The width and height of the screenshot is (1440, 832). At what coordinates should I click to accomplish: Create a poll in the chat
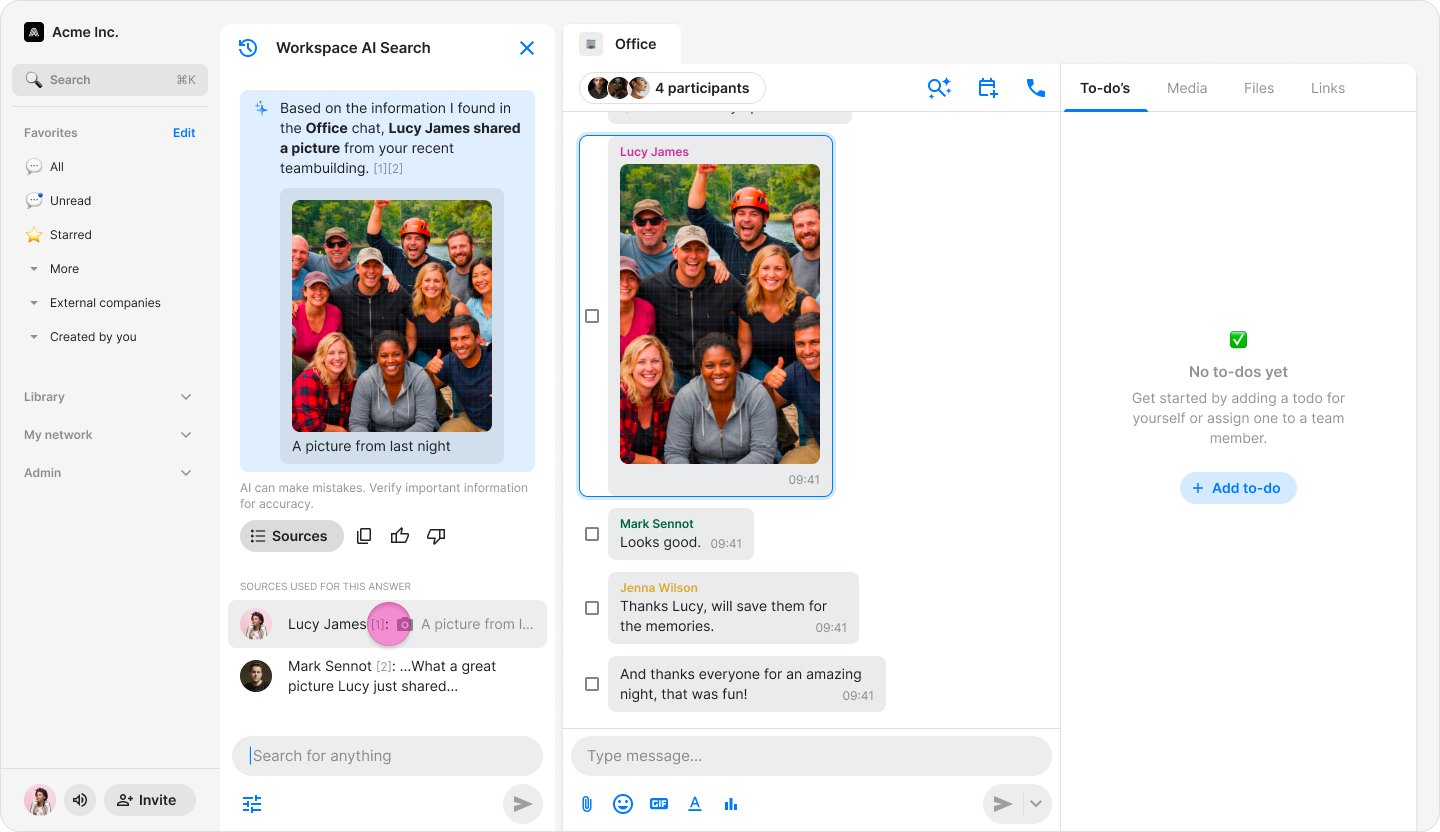click(x=731, y=804)
